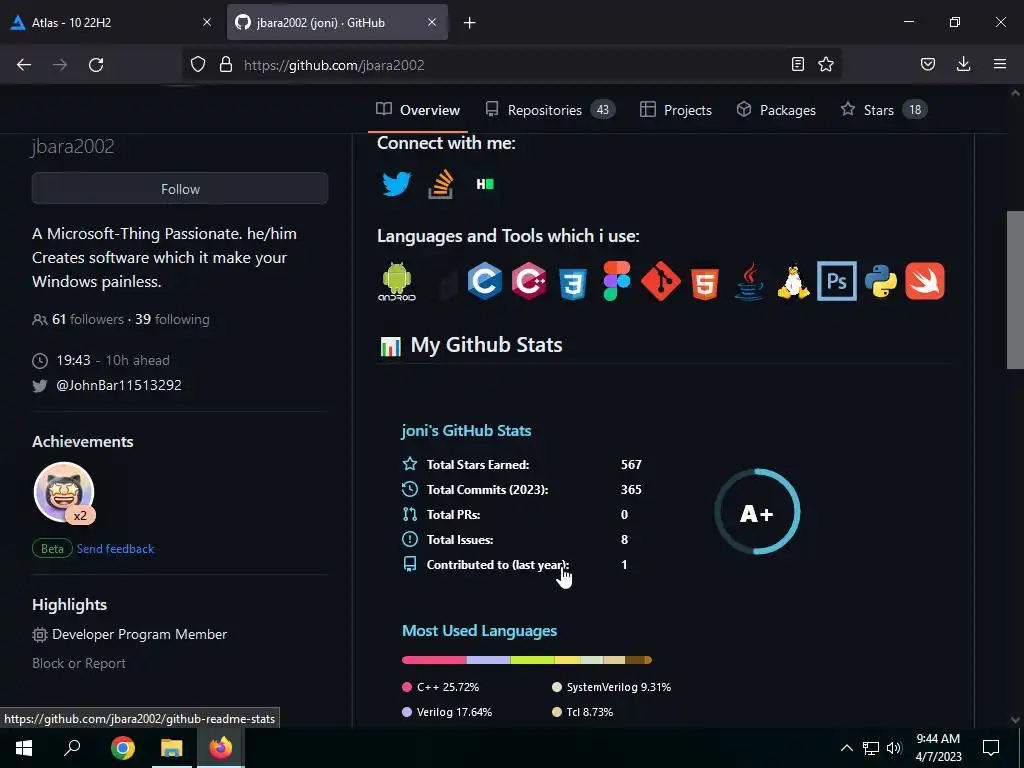Screen dimensions: 1024x768
Task: Open the Twitter profile icon under Connect with me
Action: (x=396, y=184)
